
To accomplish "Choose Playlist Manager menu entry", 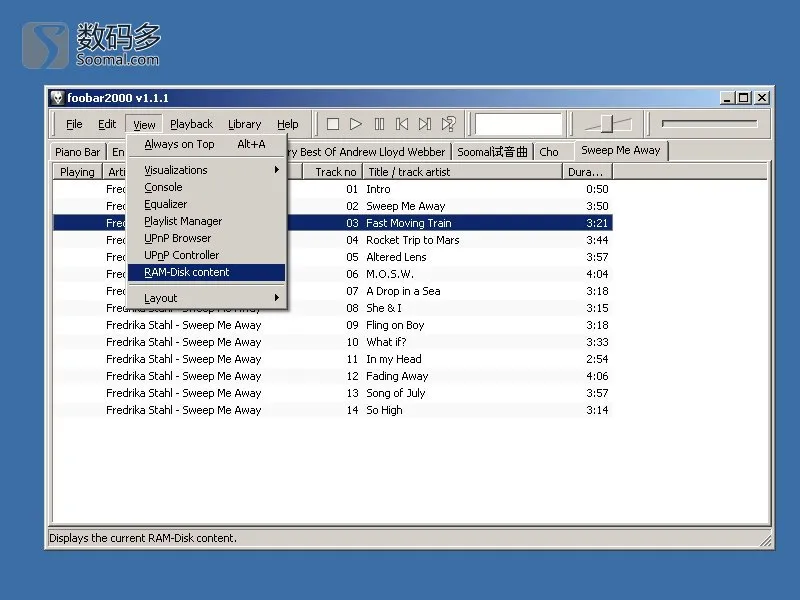I will (206, 221).
